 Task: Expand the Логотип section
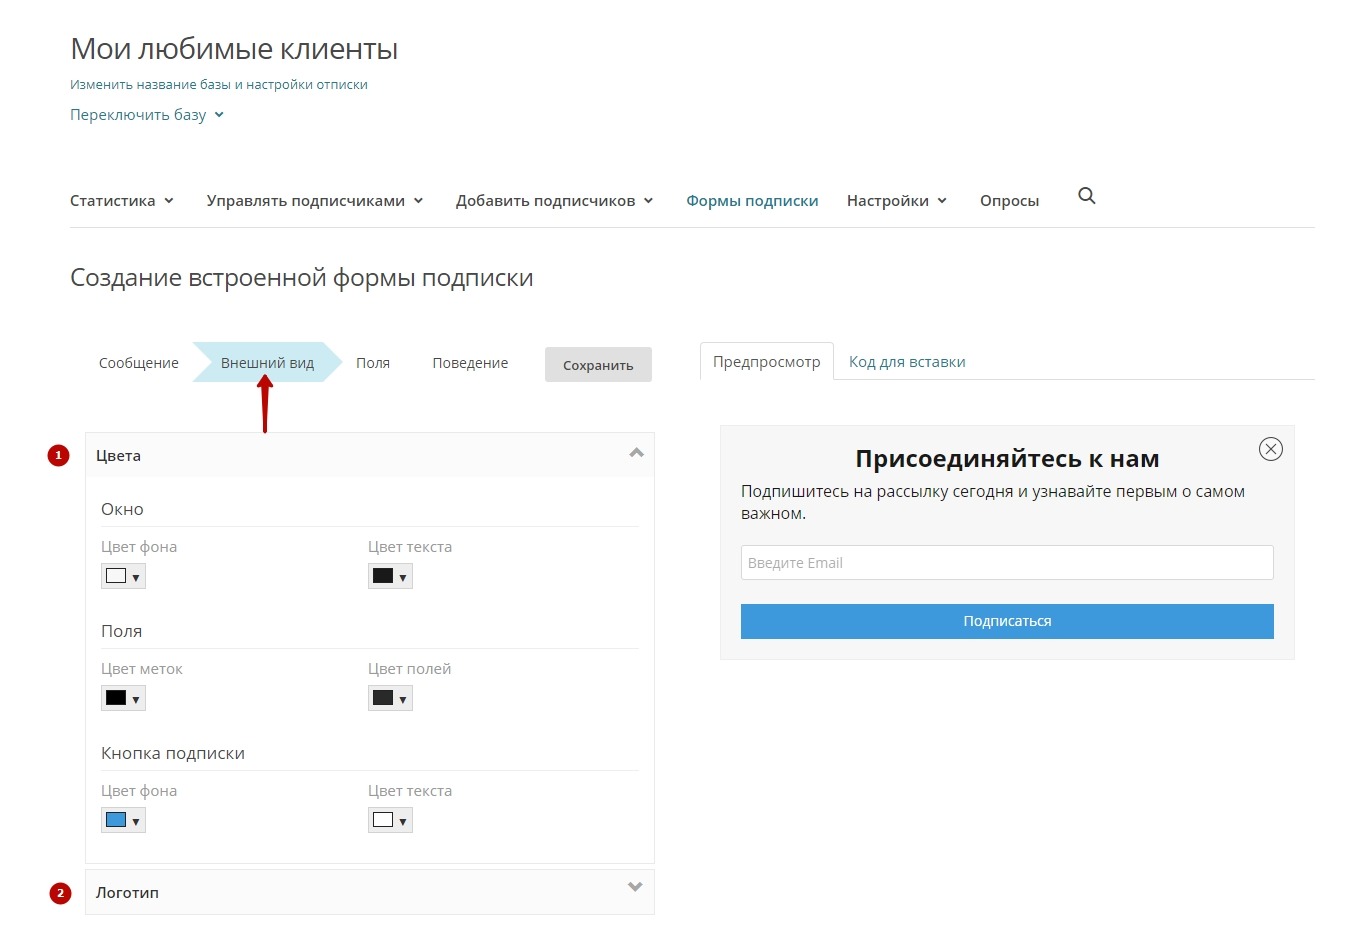point(634,887)
